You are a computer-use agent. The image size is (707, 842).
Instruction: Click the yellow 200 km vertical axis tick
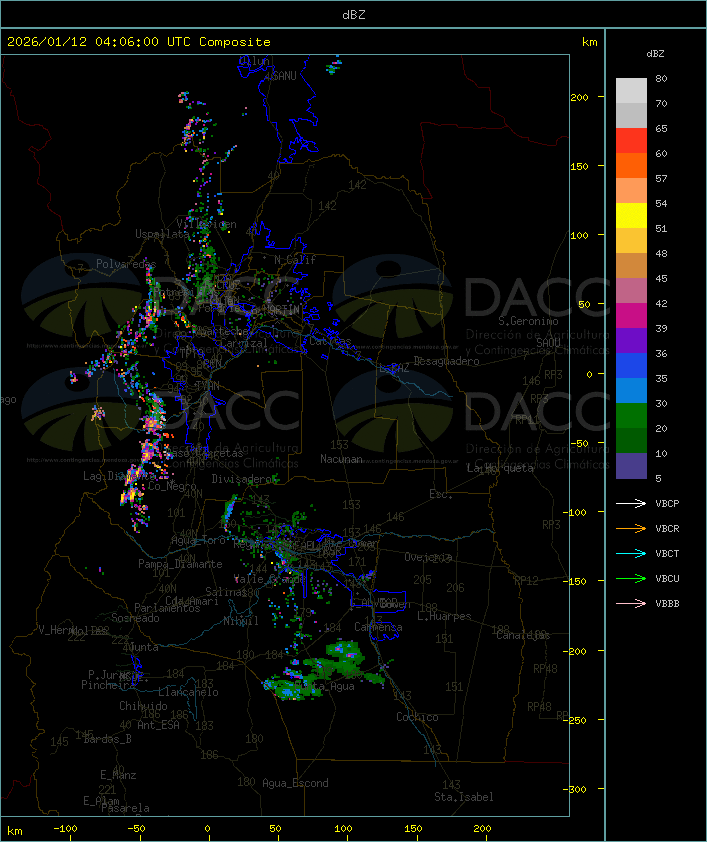click(x=592, y=97)
